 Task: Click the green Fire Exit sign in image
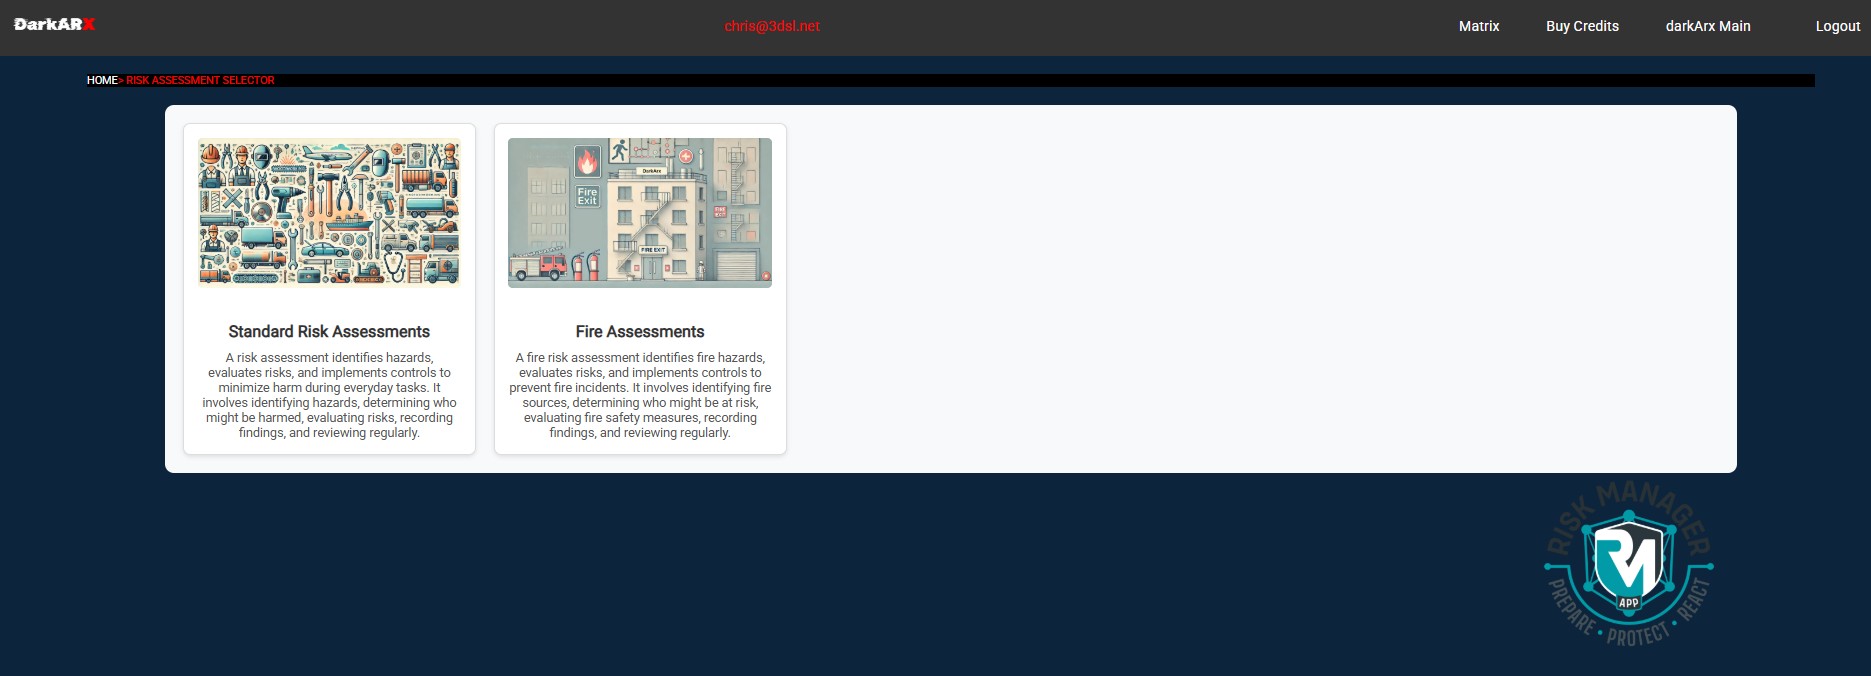pos(587,196)
